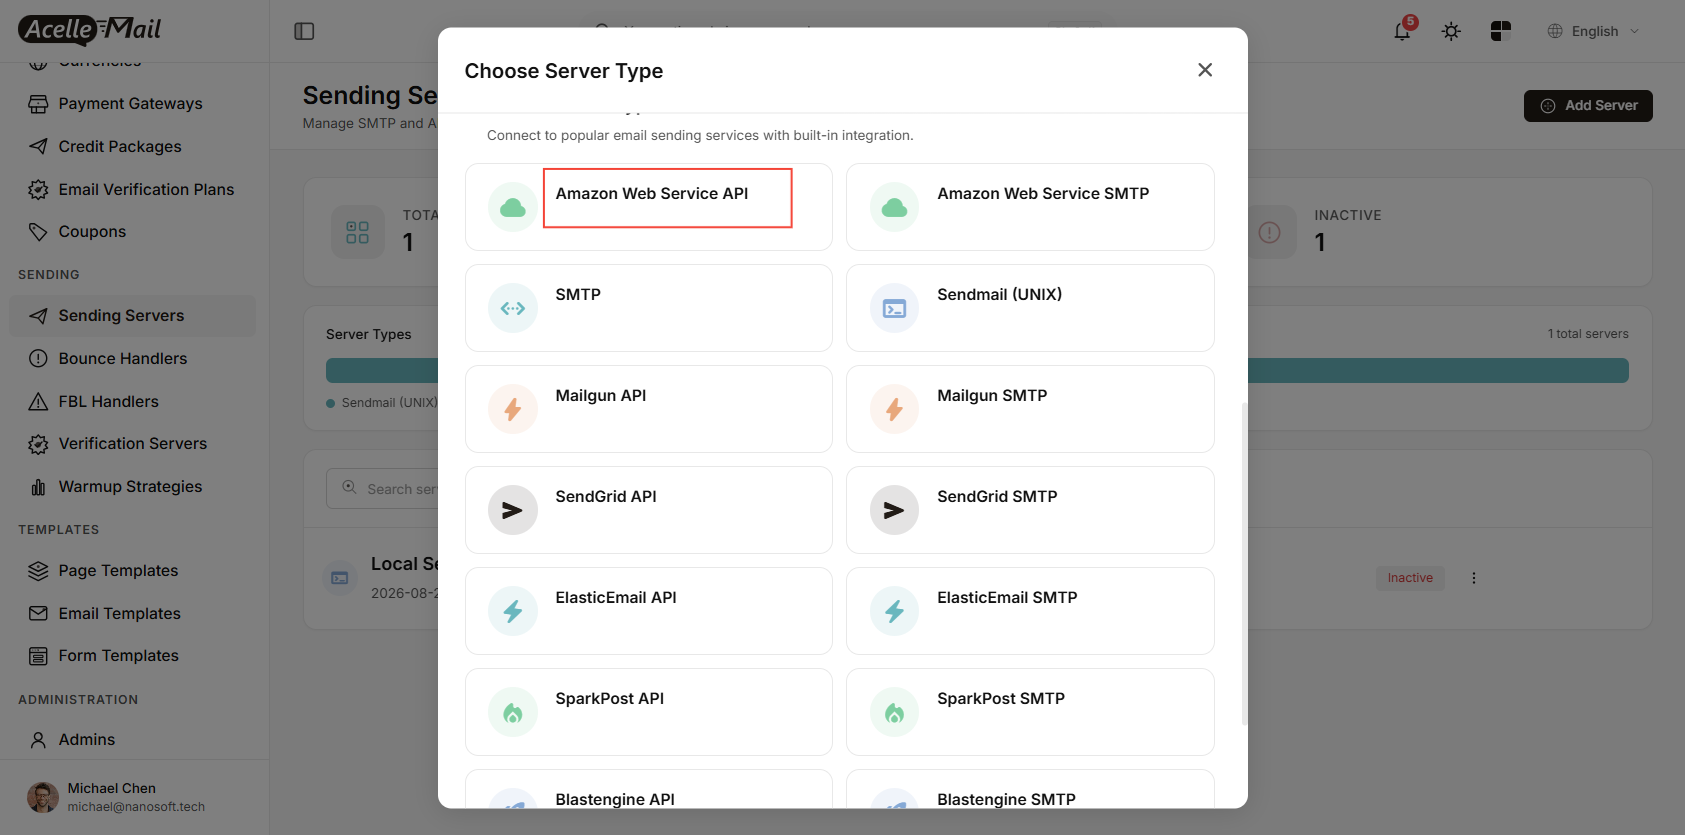Click the cloud icon for Amazon SMTP
The width and height of the screenshot is (1685, 835).
(x=894, y=207)
